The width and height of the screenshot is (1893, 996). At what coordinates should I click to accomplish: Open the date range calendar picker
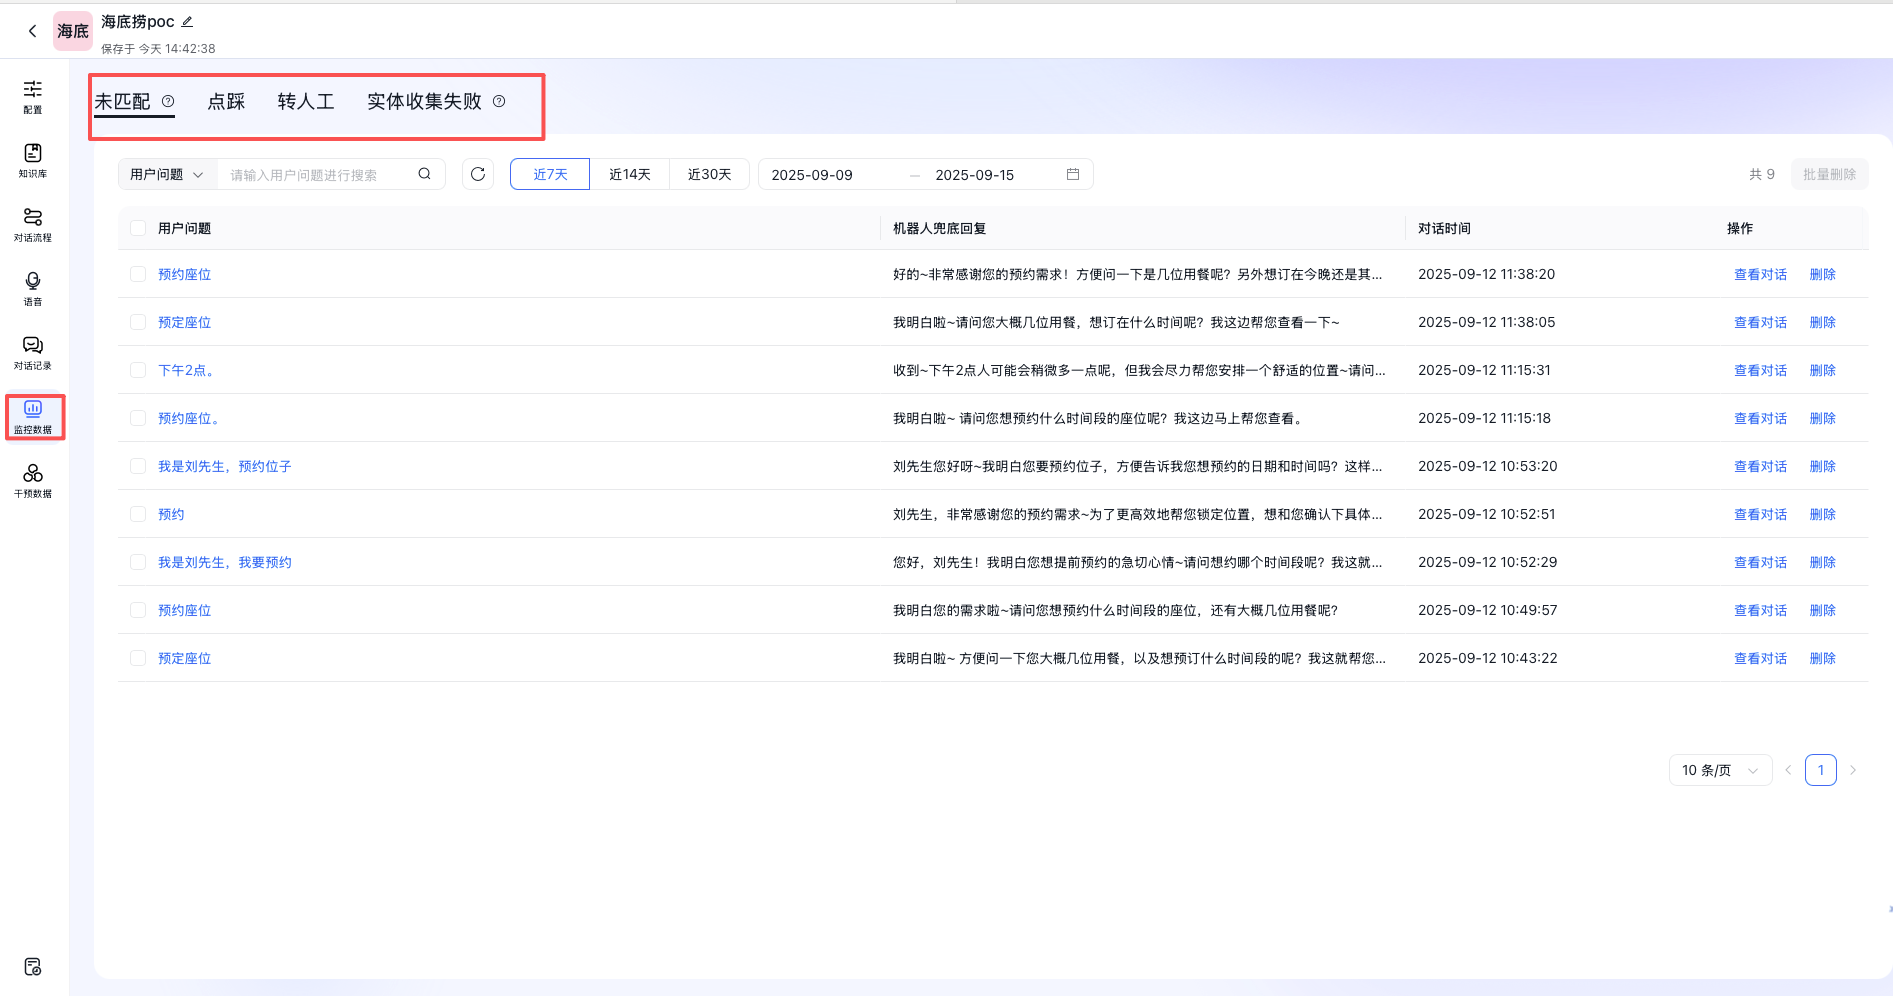point(1074,174)
